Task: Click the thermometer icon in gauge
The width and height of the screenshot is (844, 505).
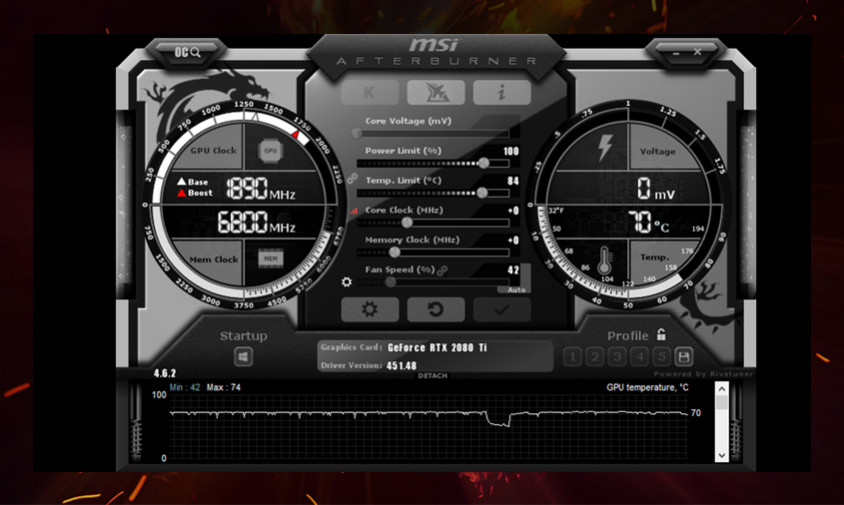Action: click(x=604, y=261)
